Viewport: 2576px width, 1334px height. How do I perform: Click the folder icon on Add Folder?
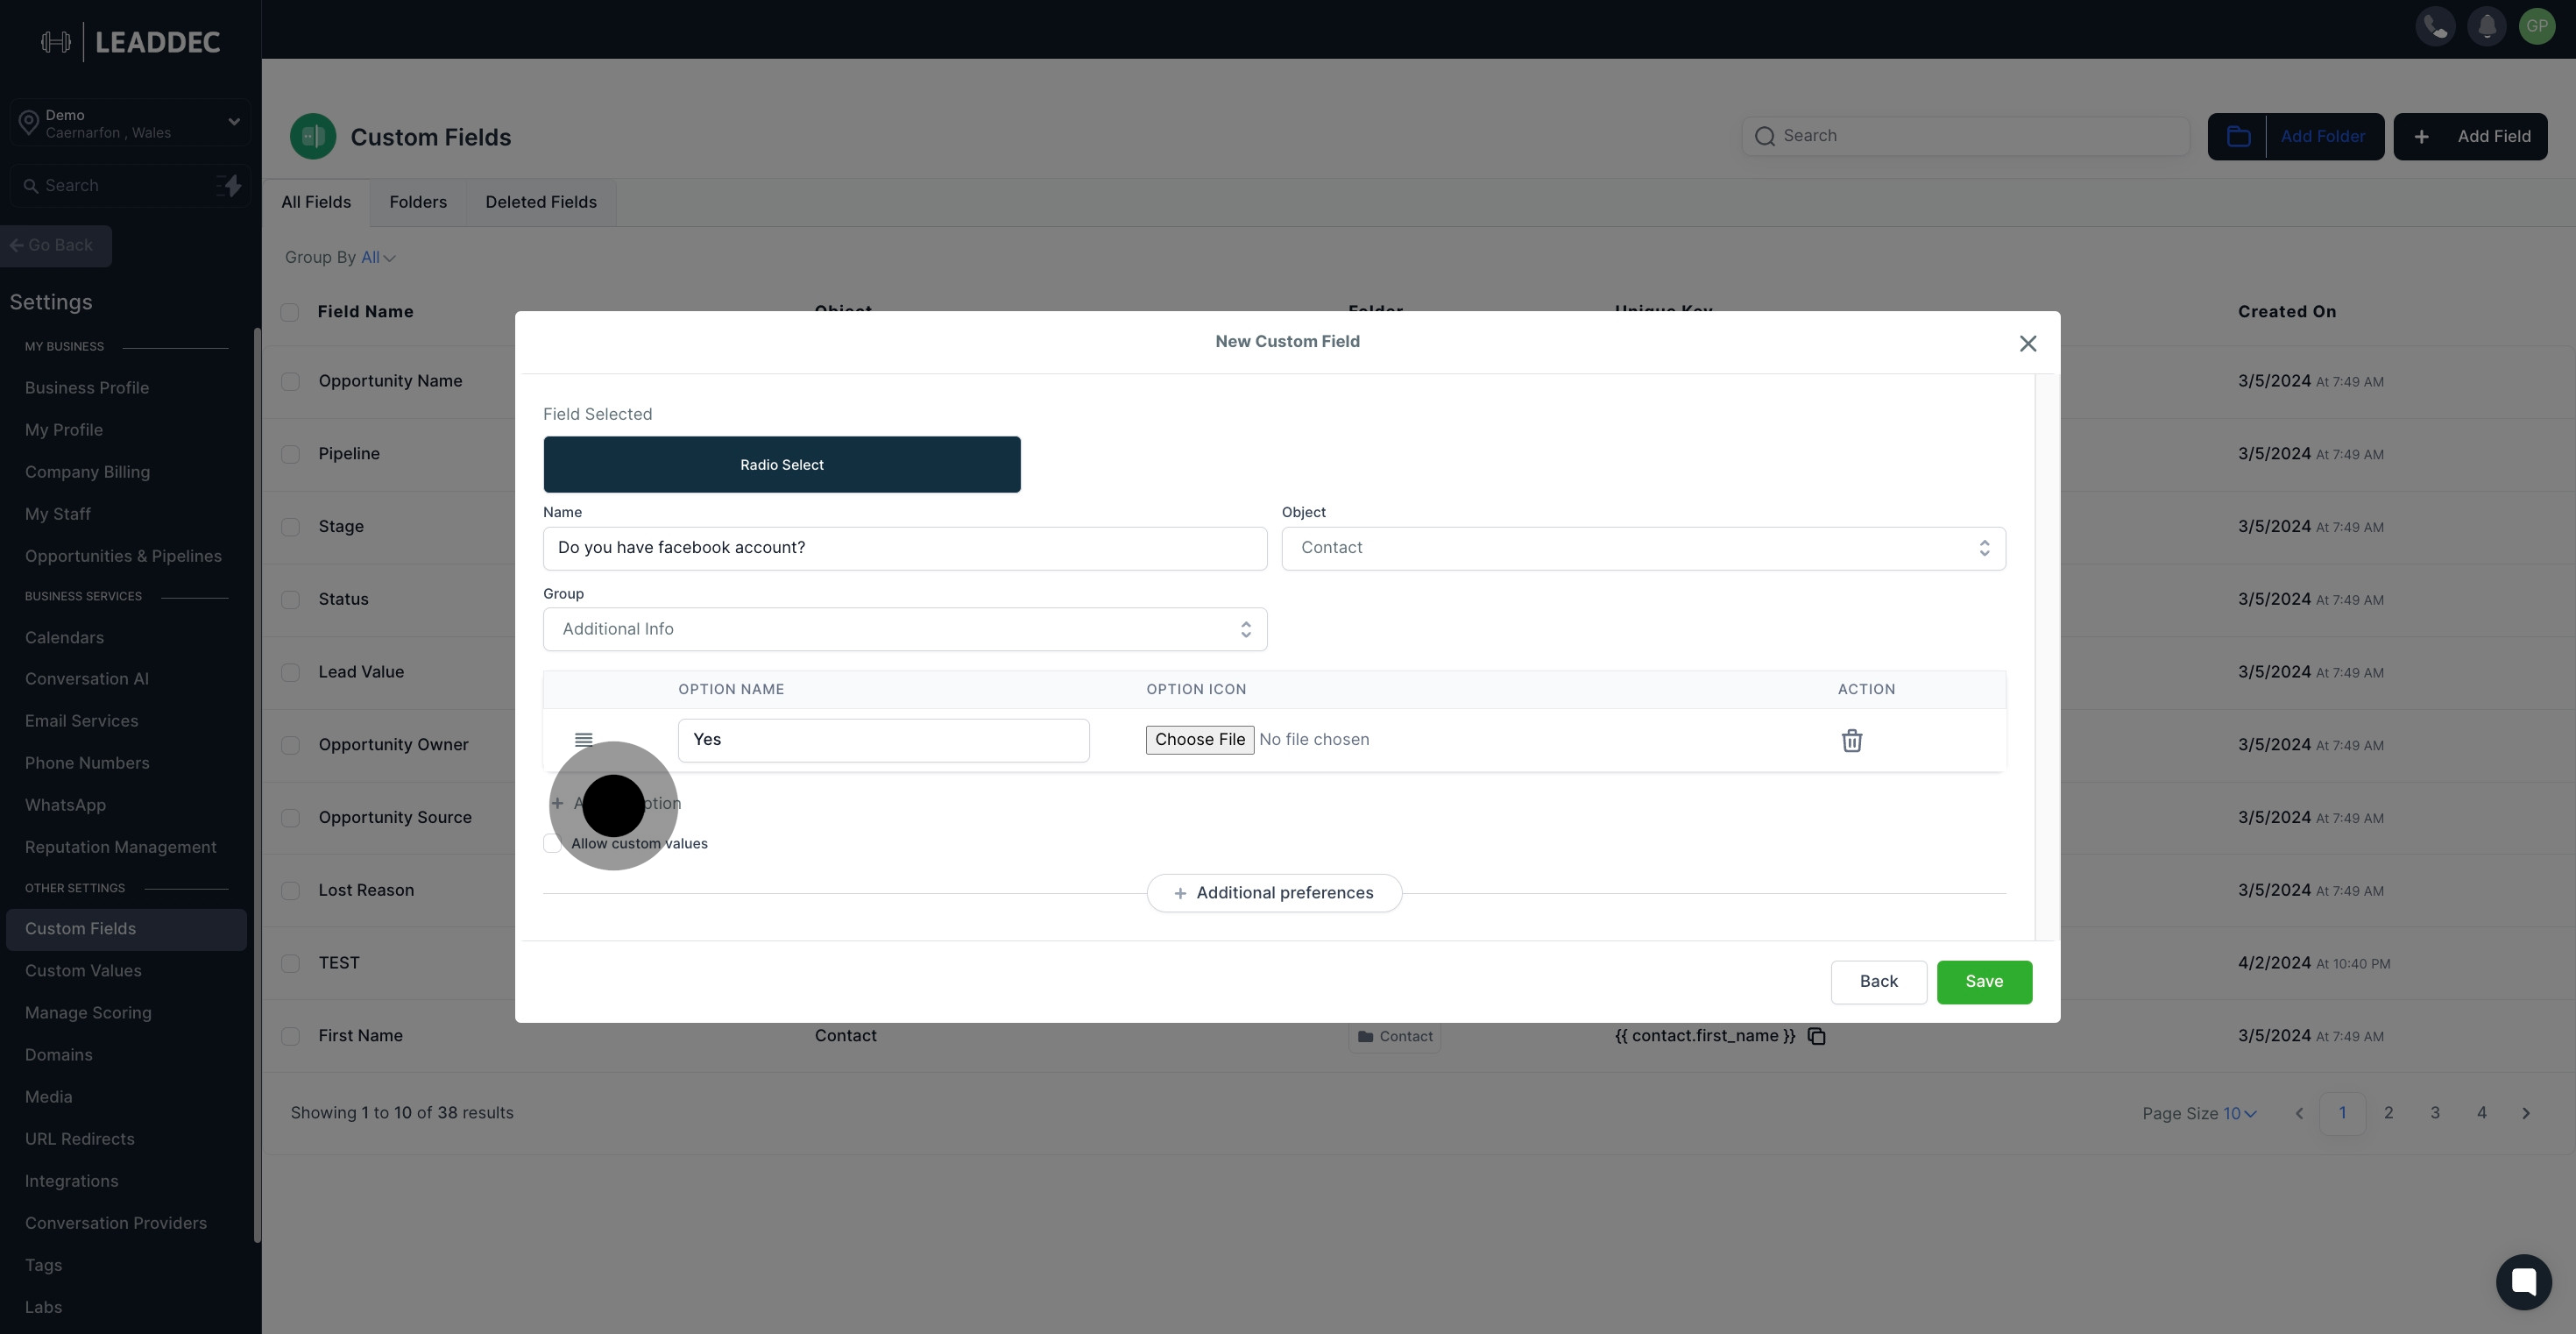point(2238,136)
